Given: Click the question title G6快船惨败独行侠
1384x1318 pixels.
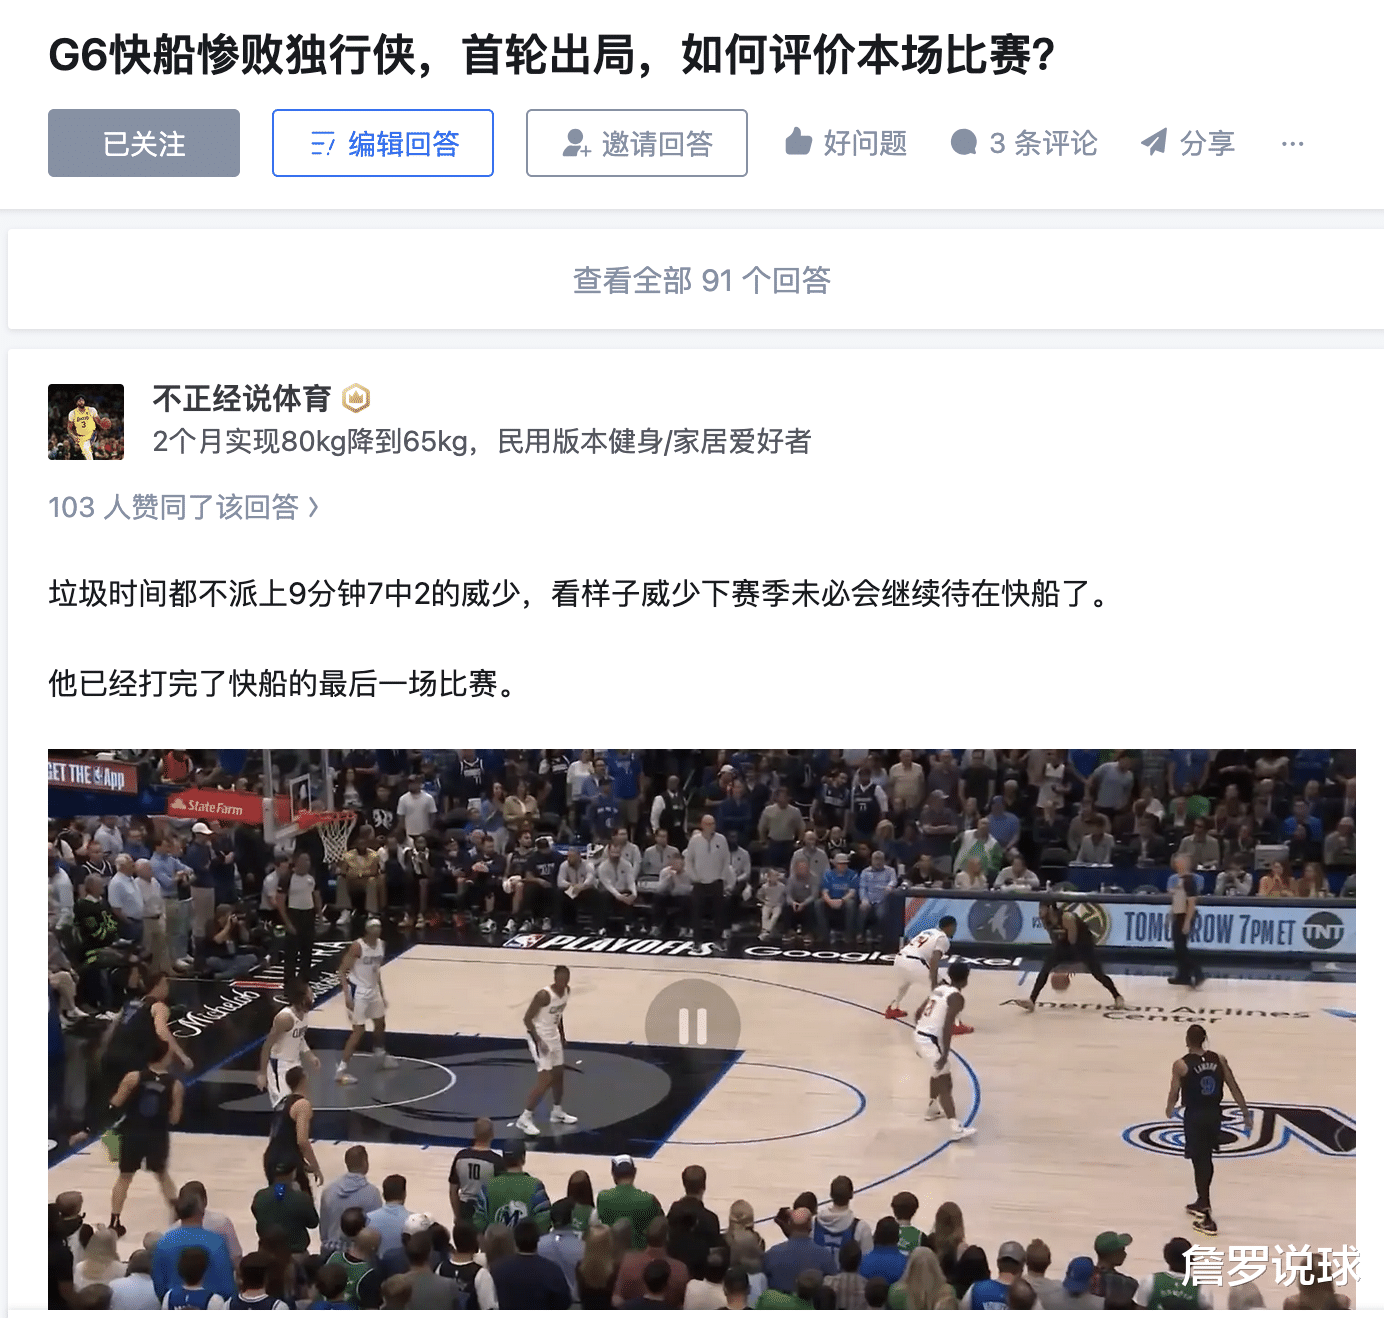Looking at the screenshot, I should [552, 54].
